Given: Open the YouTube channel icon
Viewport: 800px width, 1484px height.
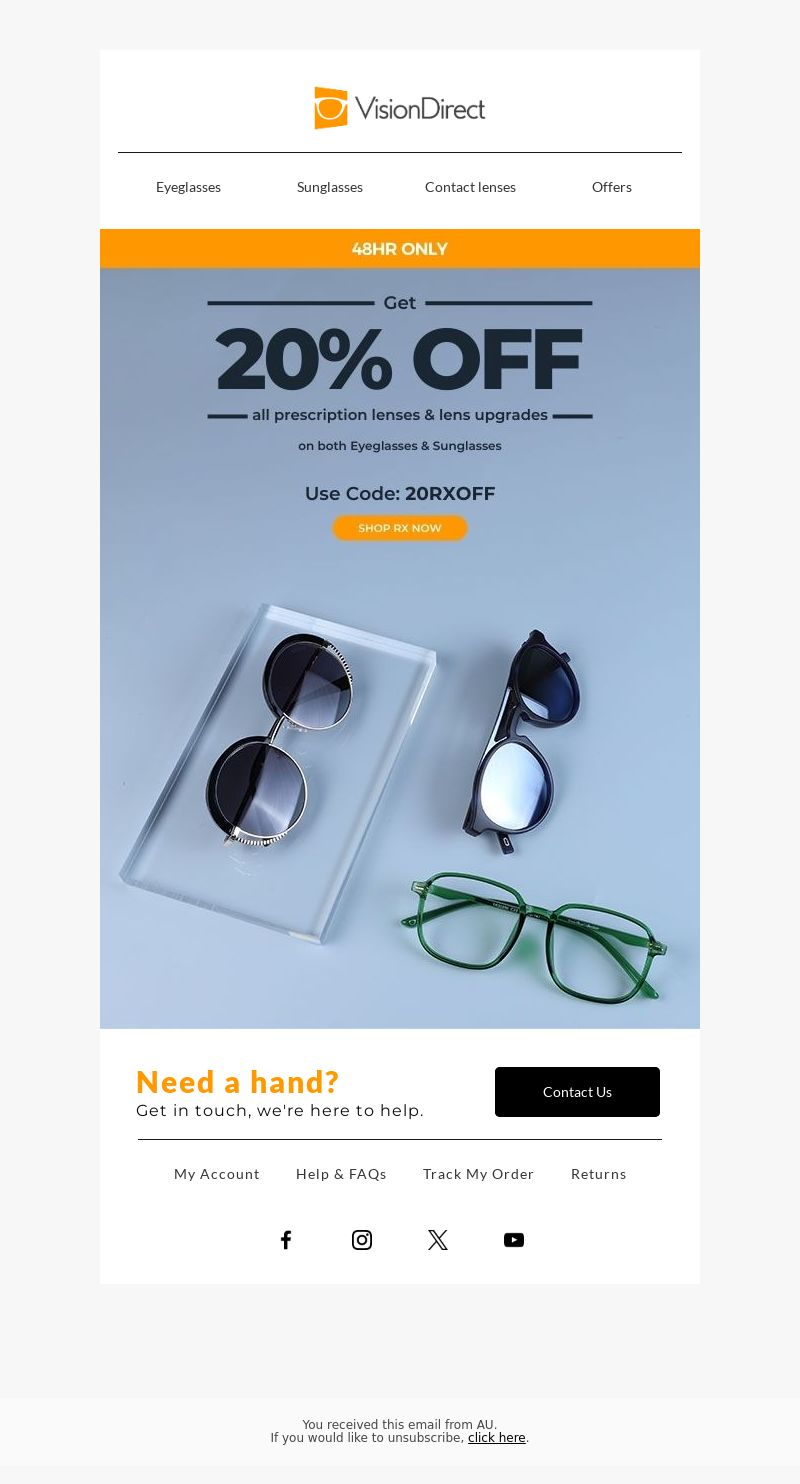Looking at the screenshot, I should 514,1240.
